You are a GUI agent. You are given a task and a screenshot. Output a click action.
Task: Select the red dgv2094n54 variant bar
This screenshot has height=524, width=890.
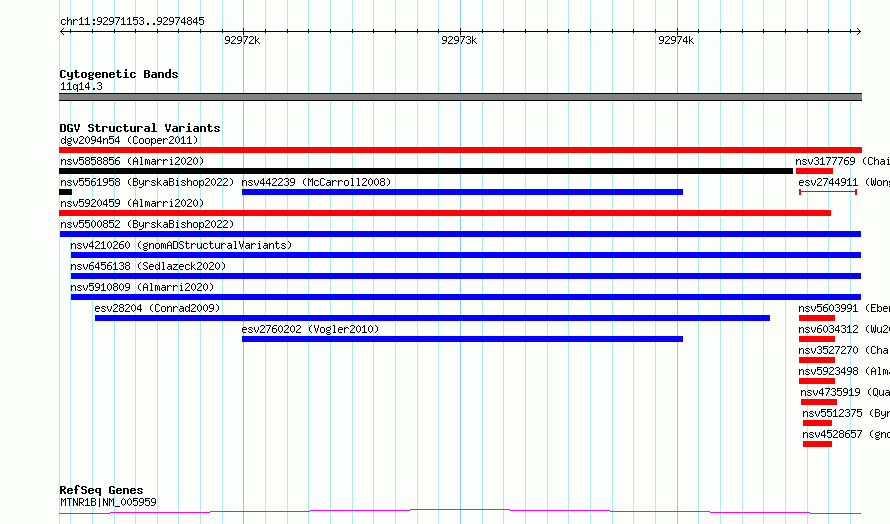click(460, 150)
